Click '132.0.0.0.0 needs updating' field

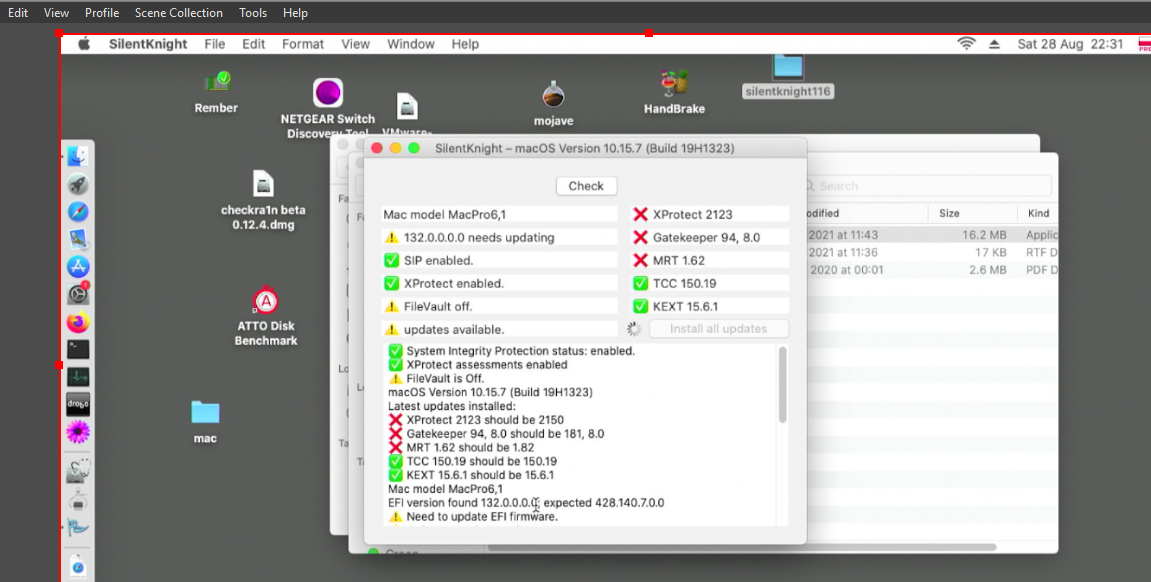[500, 237]
